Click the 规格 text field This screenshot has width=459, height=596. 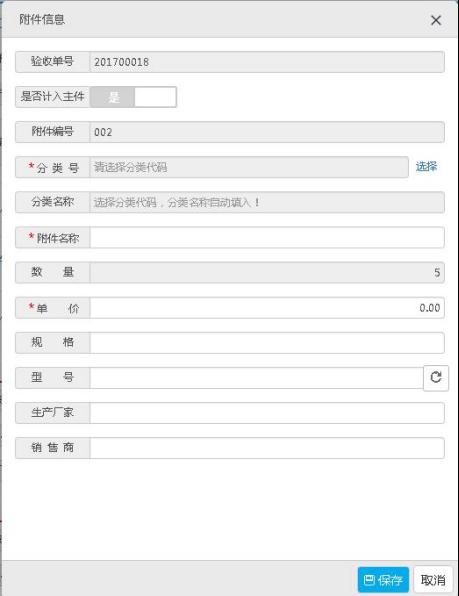[267, 343]
